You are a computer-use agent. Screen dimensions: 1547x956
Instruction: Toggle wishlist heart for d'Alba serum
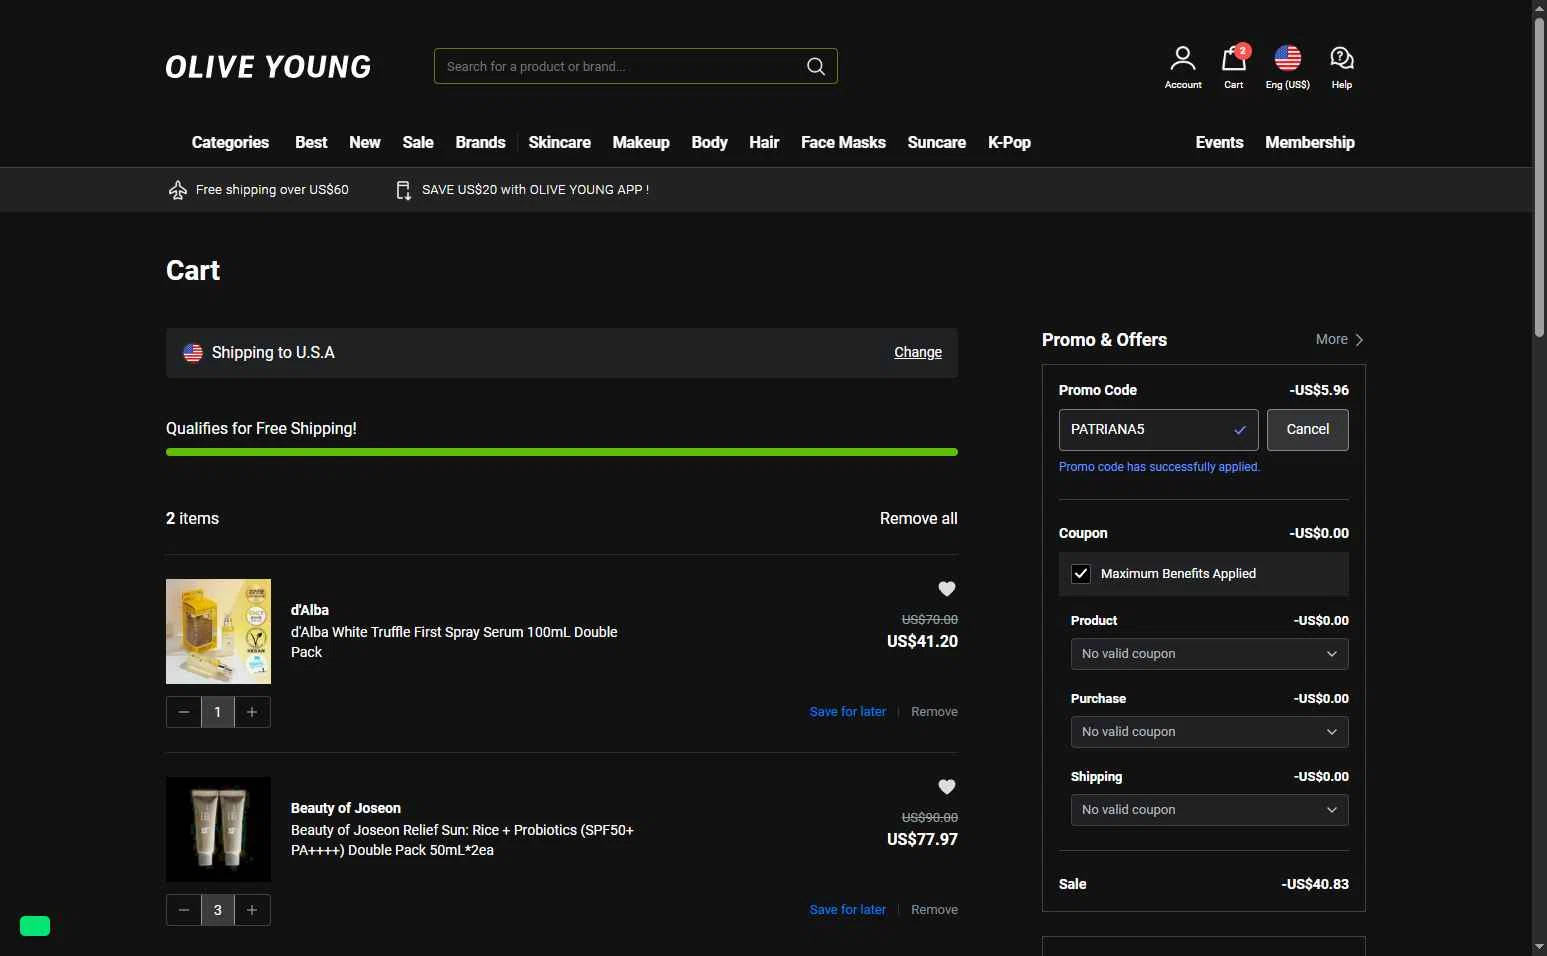[x=946, y=589]
